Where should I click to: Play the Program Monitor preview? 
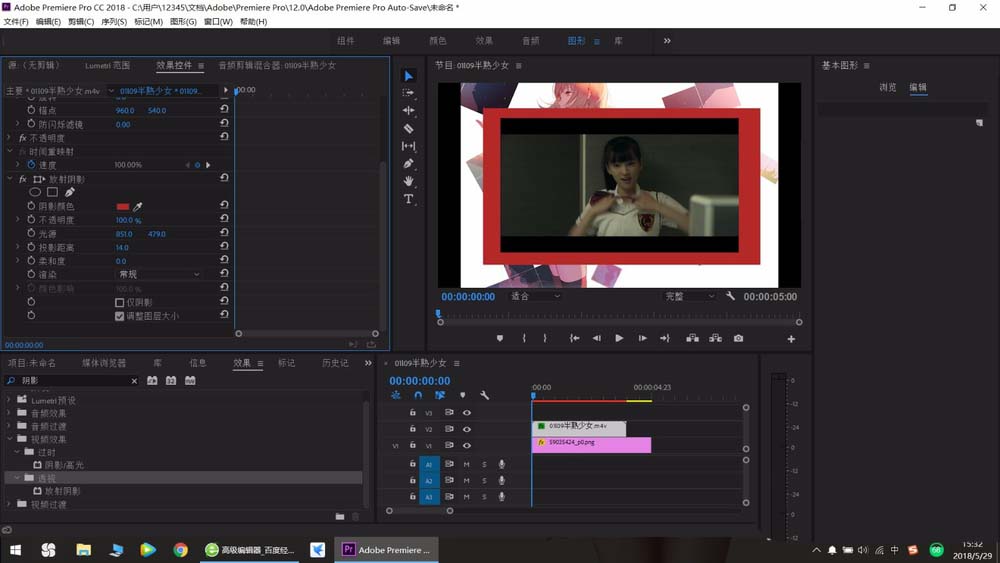pos(619,338)
